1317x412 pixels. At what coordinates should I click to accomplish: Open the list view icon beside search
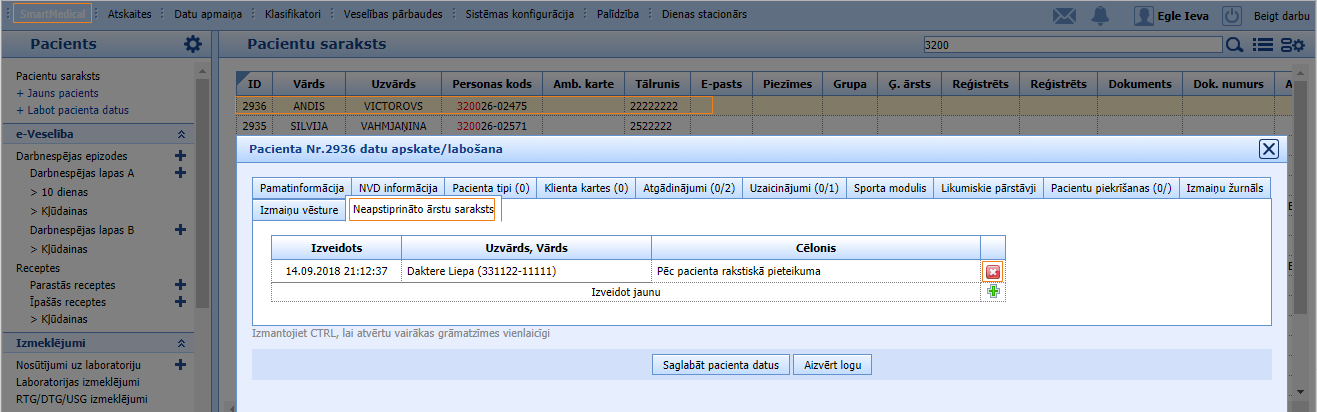coord(1262,45)
